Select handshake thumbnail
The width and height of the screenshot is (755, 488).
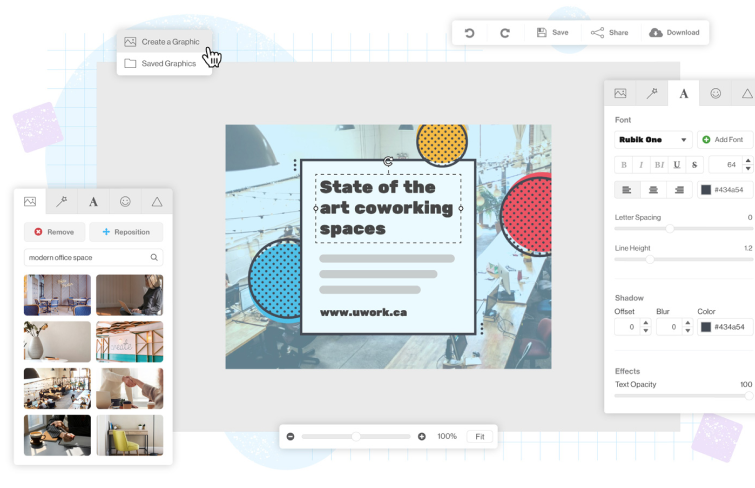point(130,388)
